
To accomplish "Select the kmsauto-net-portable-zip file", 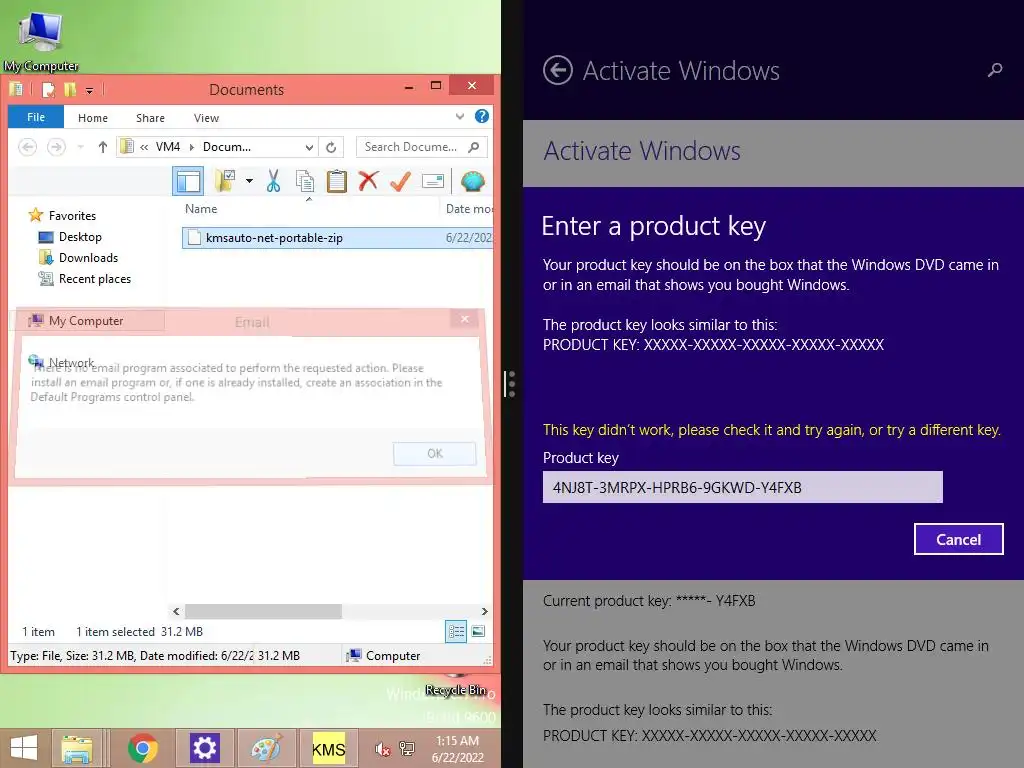I will pyautogui.click(x=338, y=238).
